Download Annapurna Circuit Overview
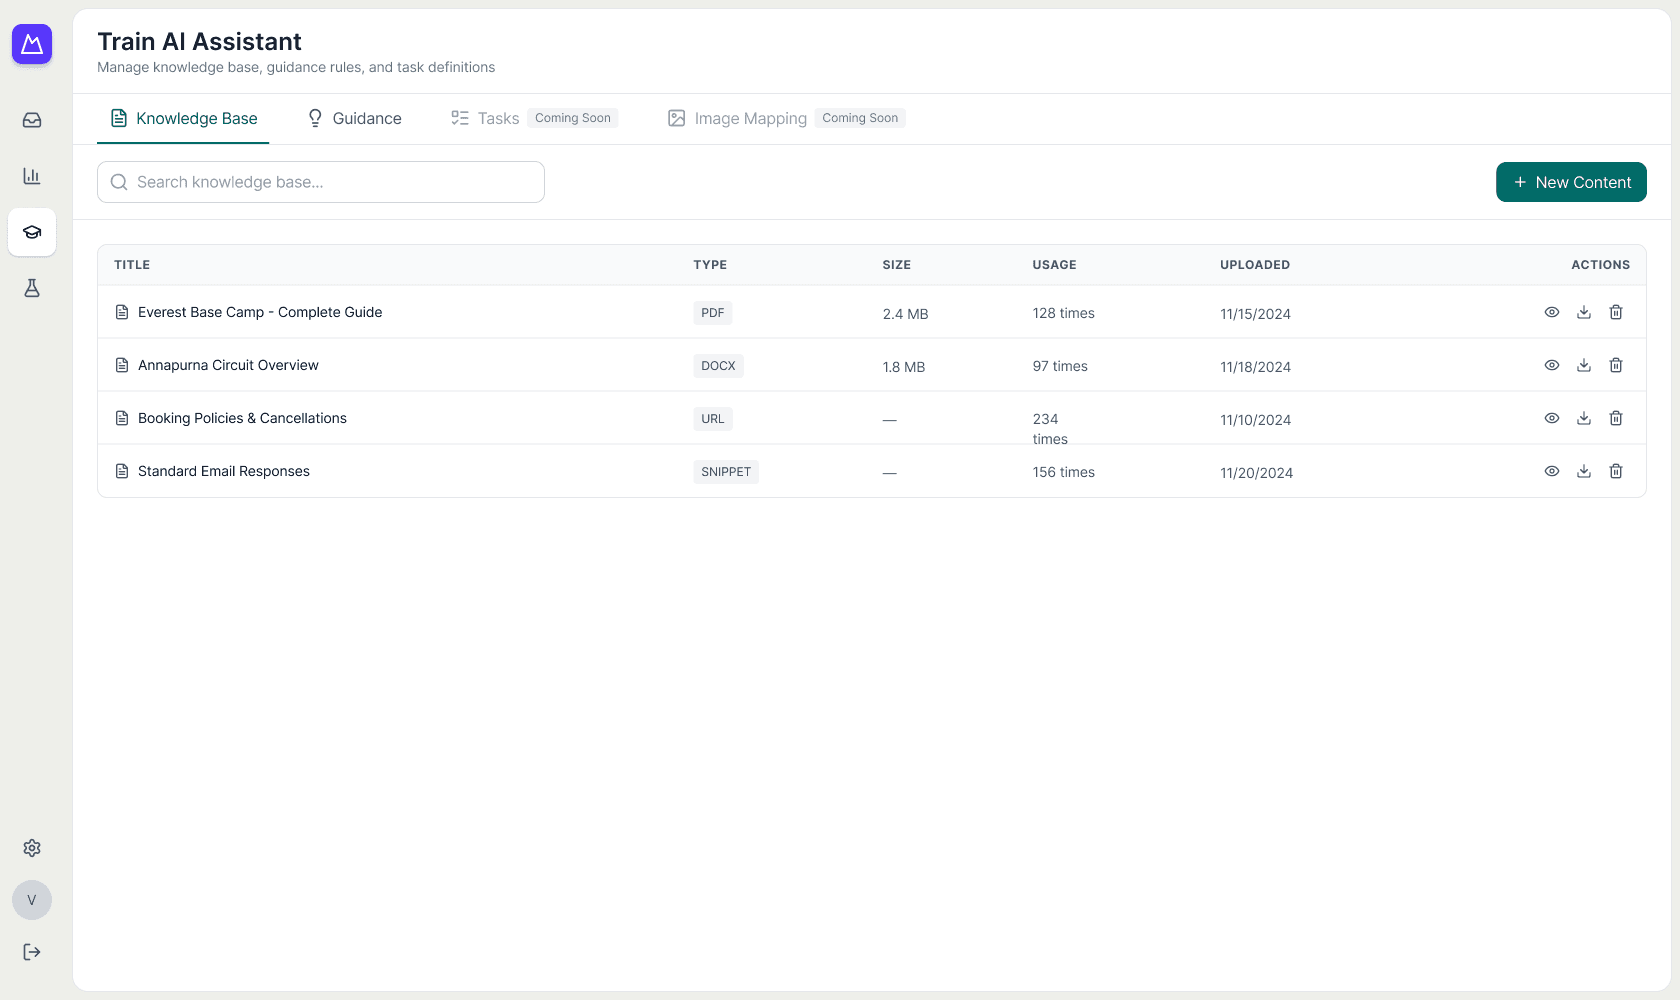Screen dimensions: 1680x1000 pyautogui.click(x=1584, y=365)
